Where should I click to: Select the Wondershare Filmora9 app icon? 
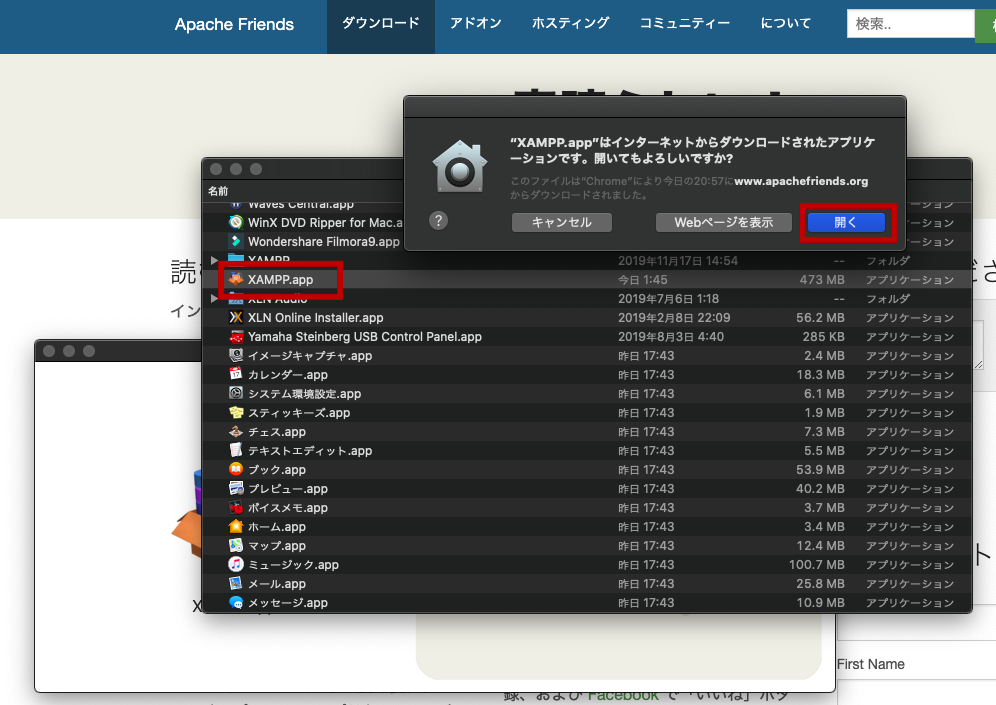pyautogui.click(x=236, y=241)
